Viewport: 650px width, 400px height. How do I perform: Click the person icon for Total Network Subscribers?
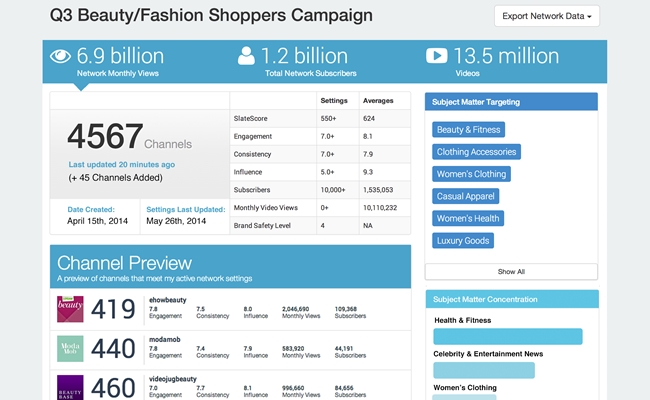click(x=246, y=56)
